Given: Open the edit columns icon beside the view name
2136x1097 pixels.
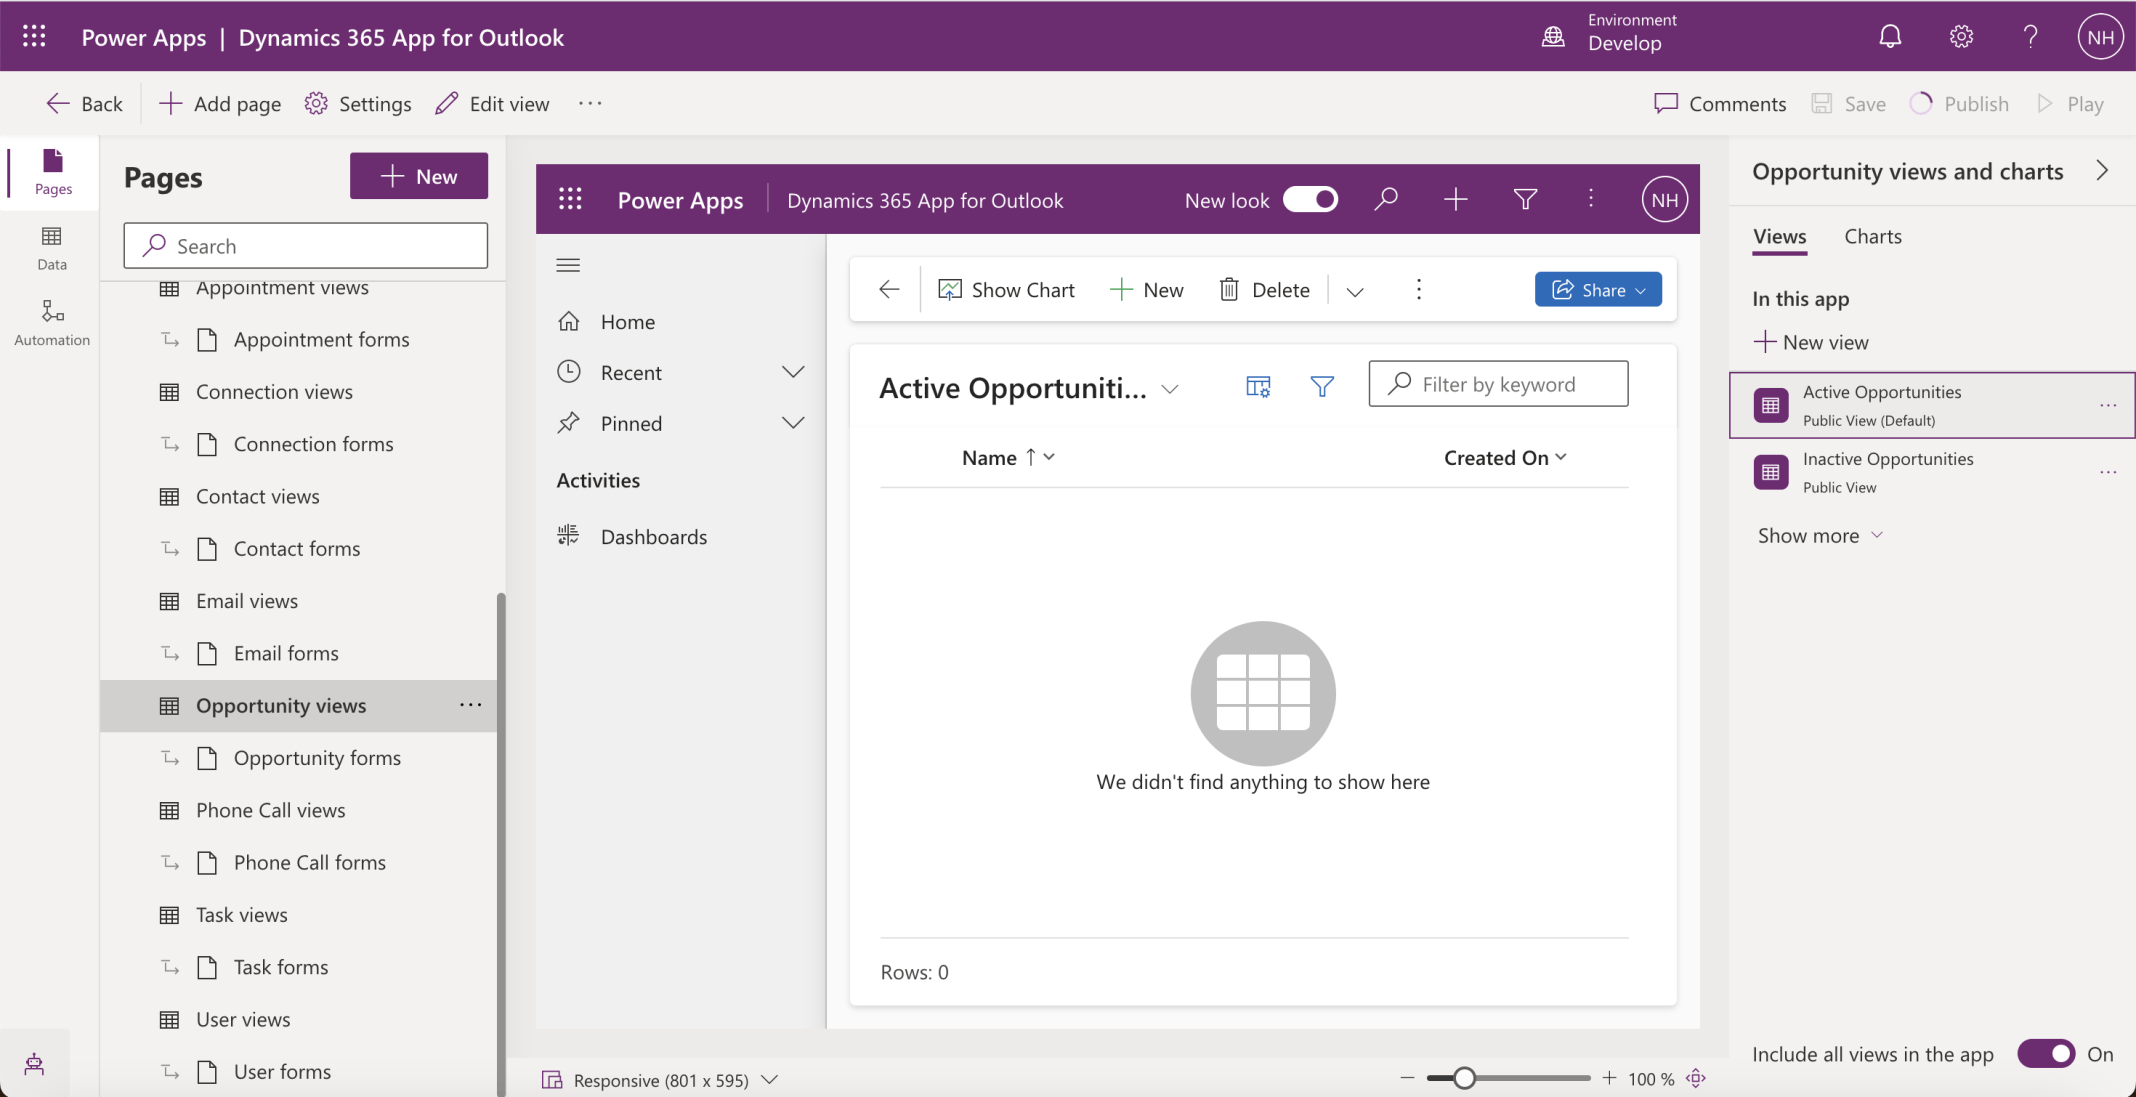Looking at the screenshot, I should click(x=1257, y=385).
